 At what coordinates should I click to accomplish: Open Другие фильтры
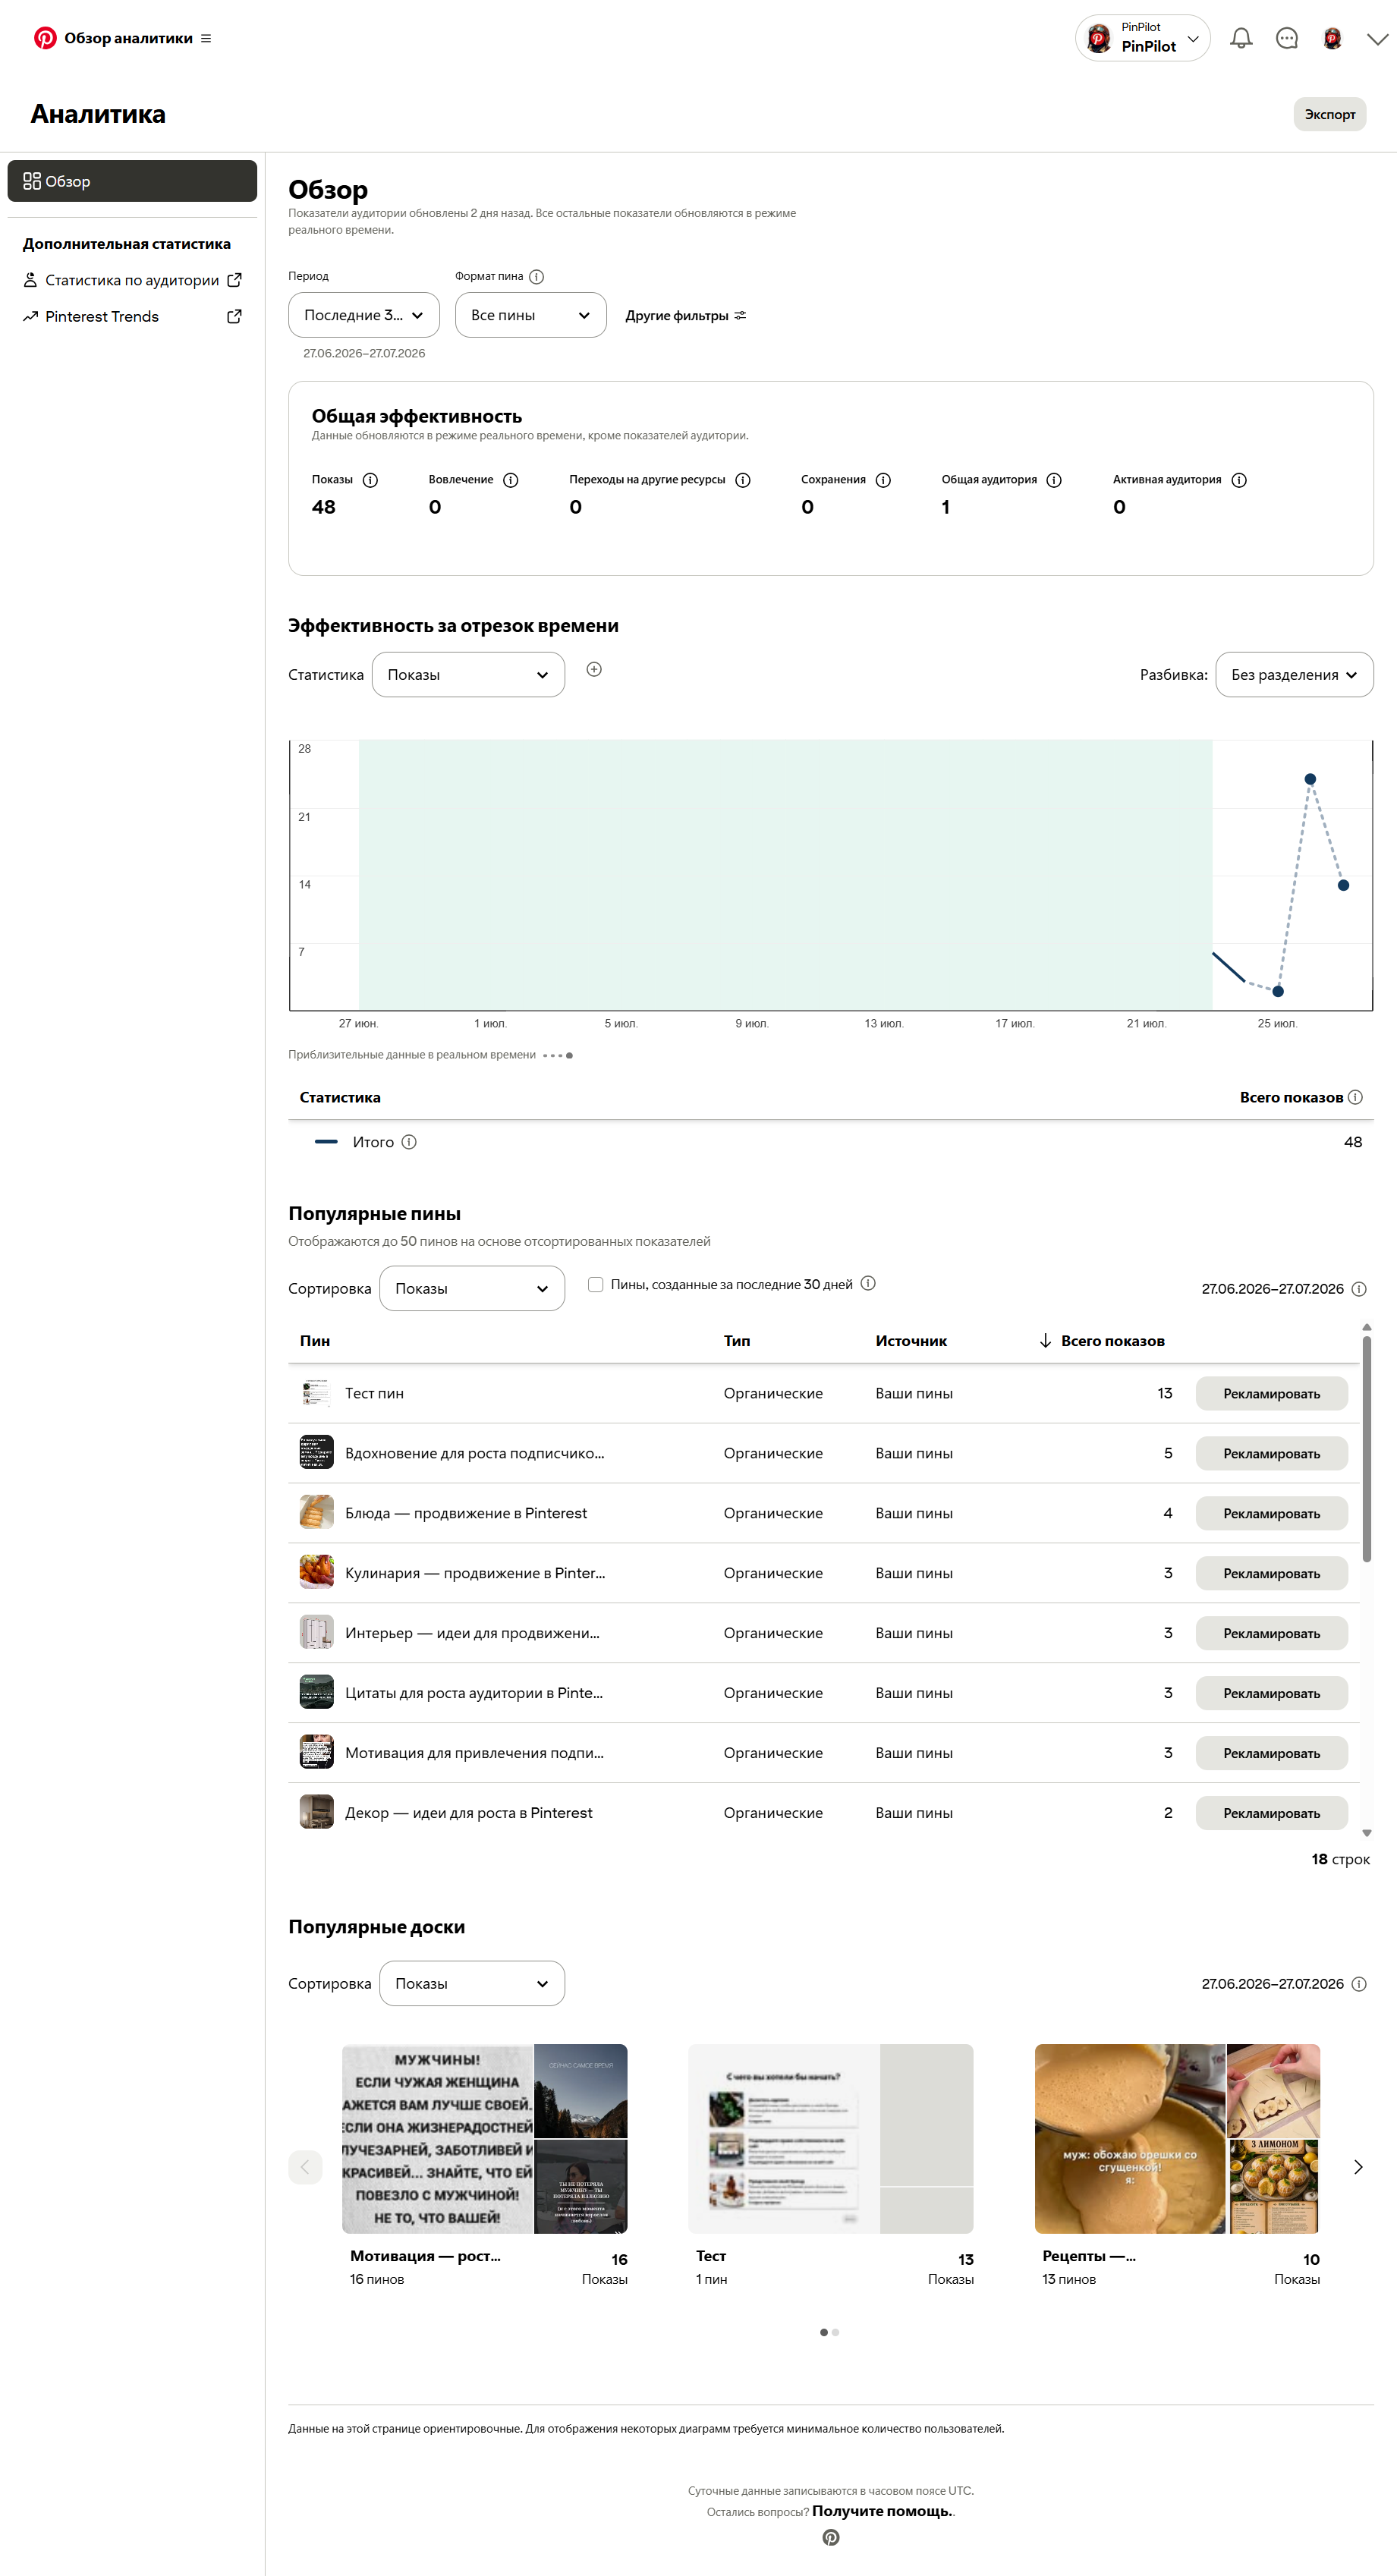pos(686,315)
